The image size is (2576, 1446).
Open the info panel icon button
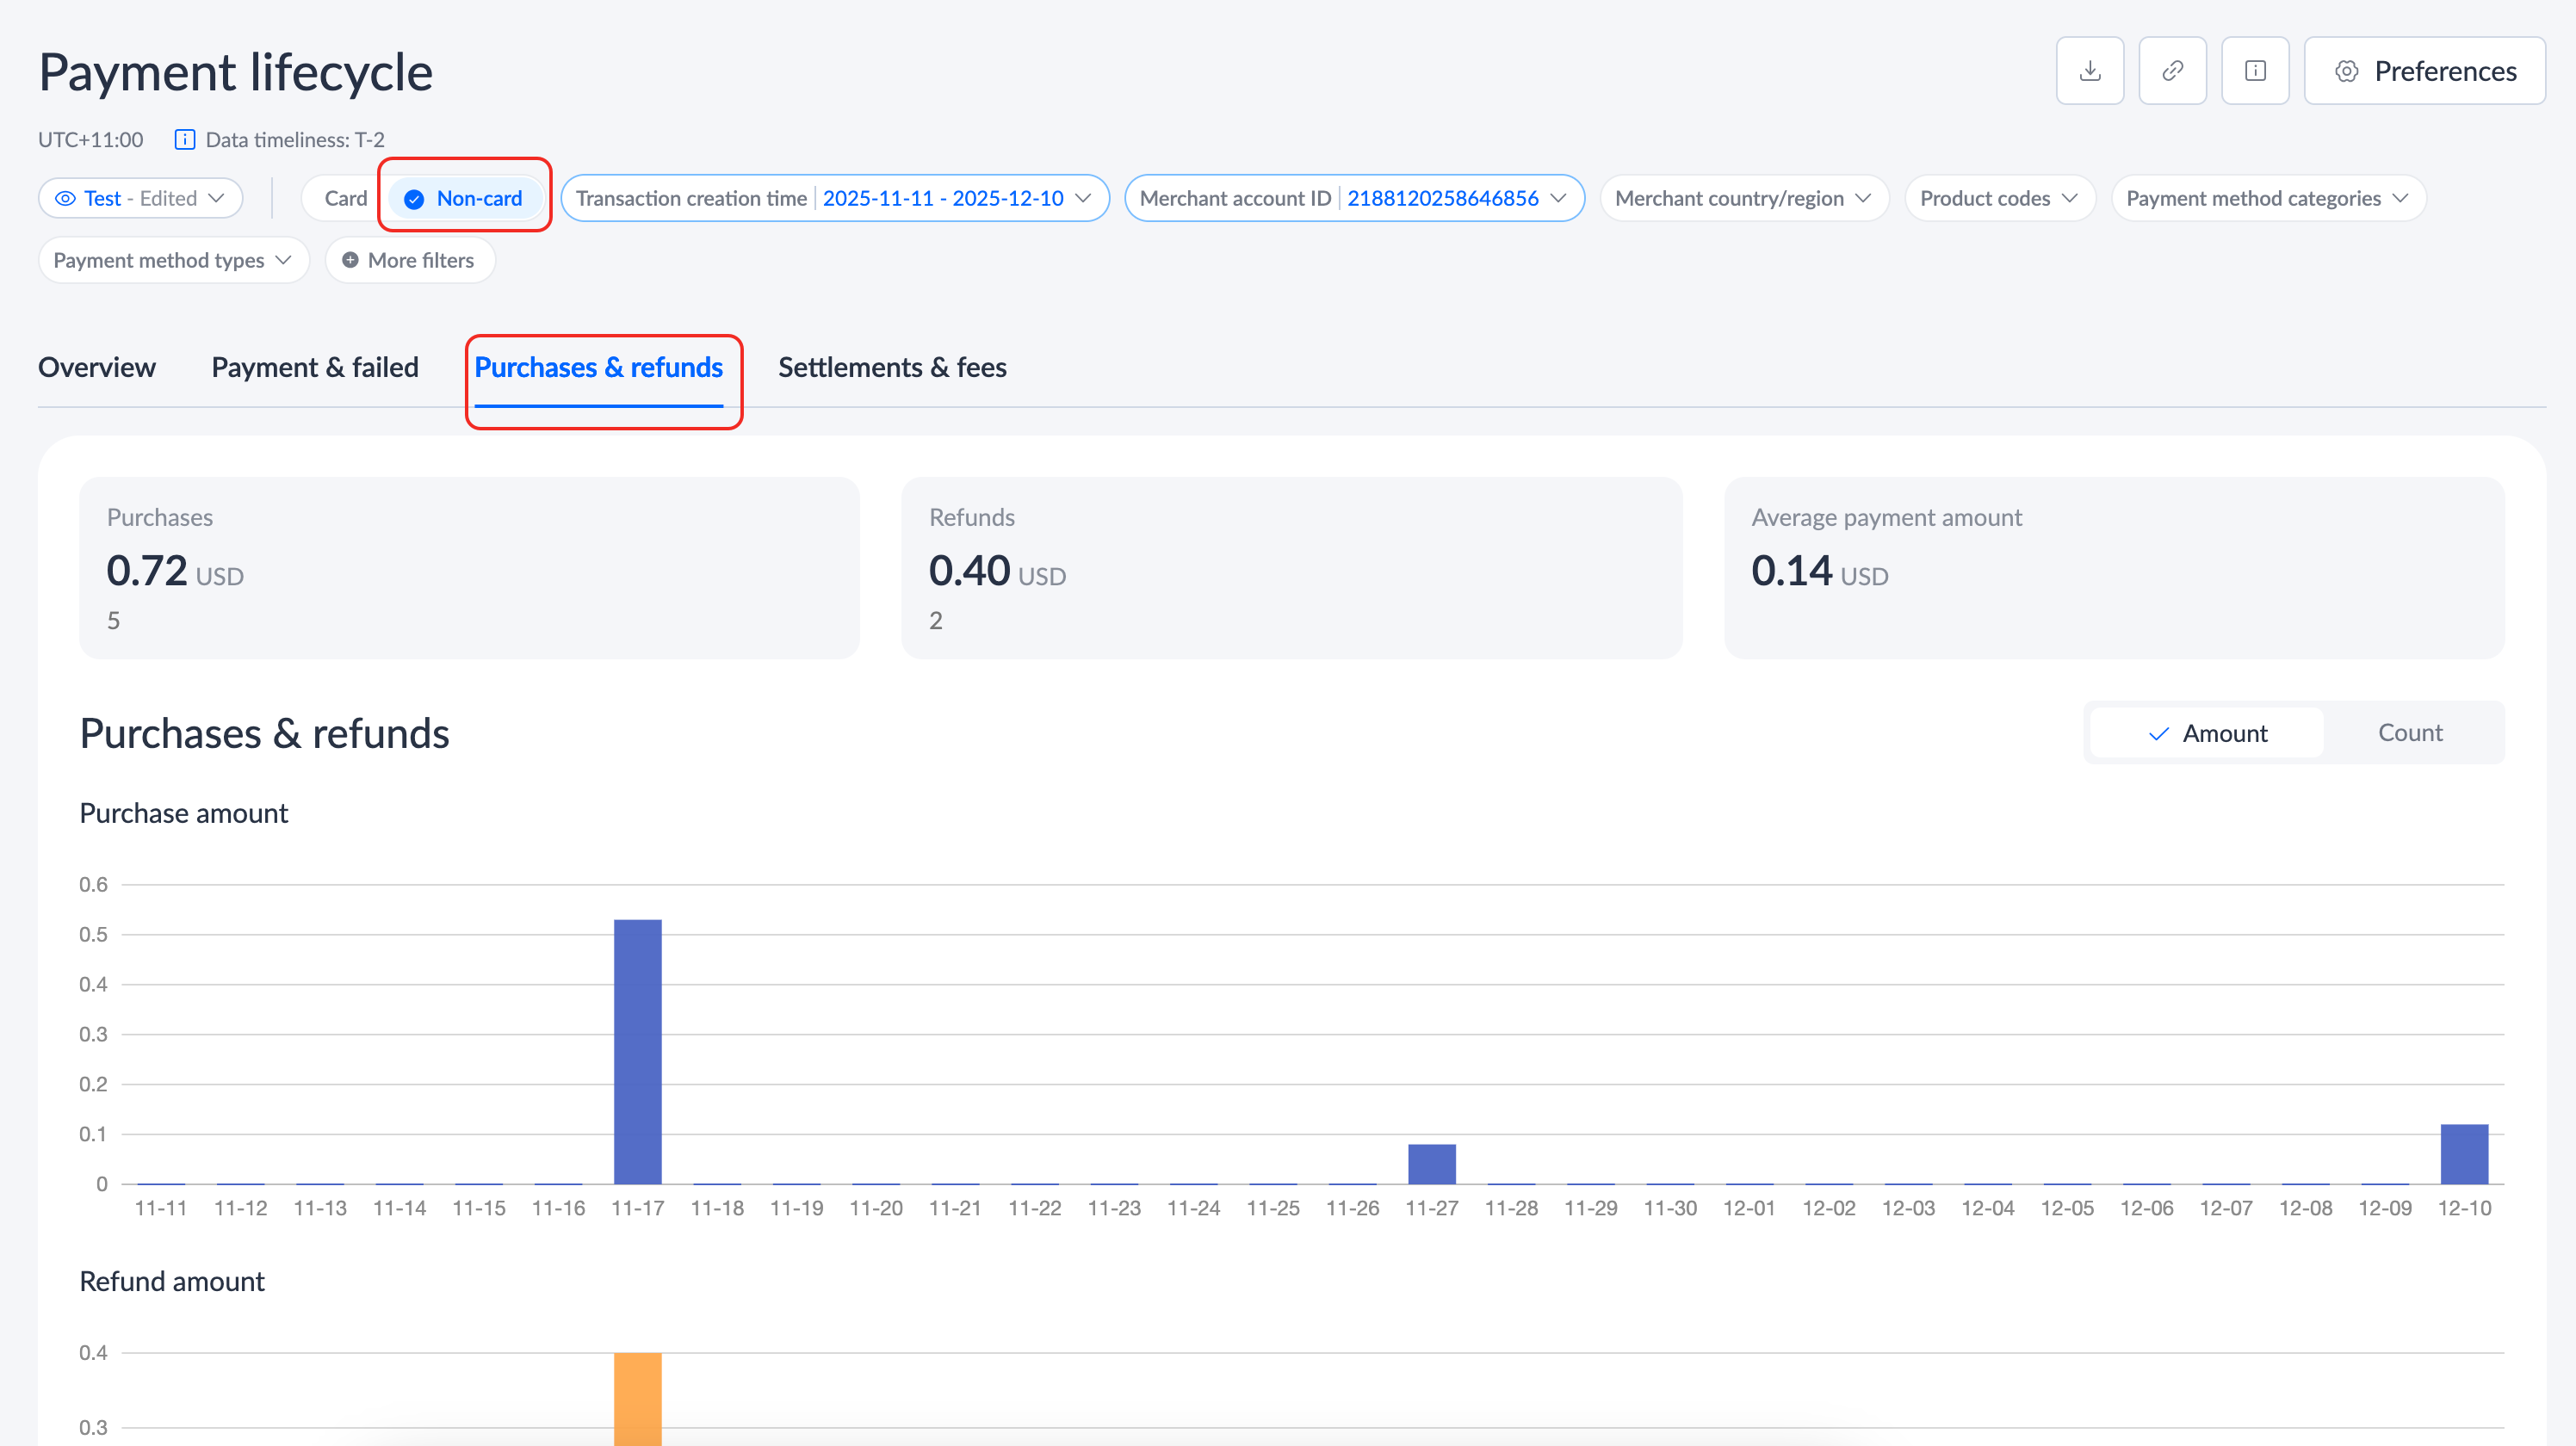pos(2254,71)
